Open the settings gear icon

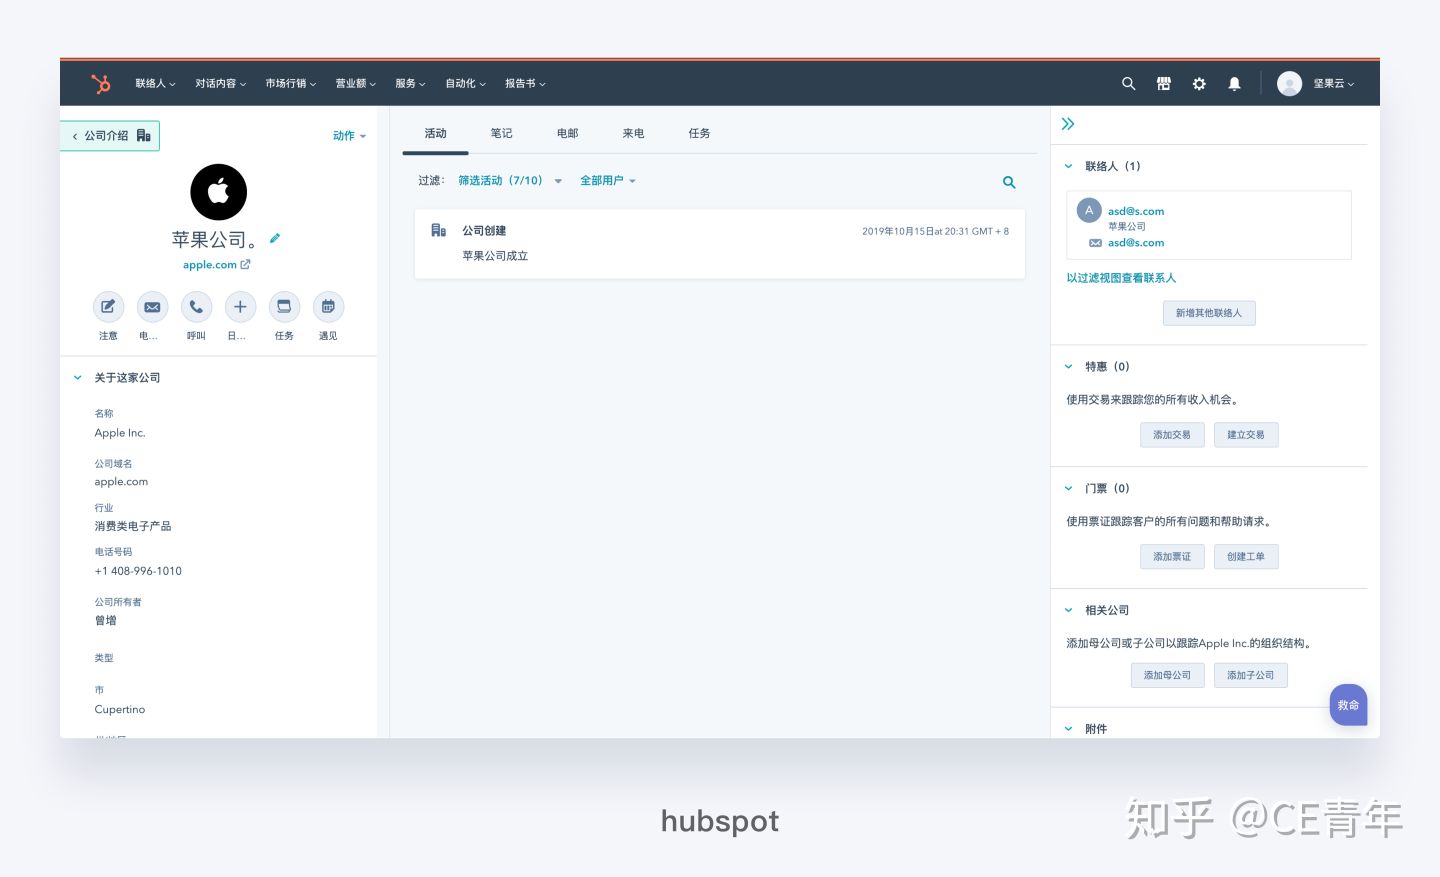(x=1199, y=84)
